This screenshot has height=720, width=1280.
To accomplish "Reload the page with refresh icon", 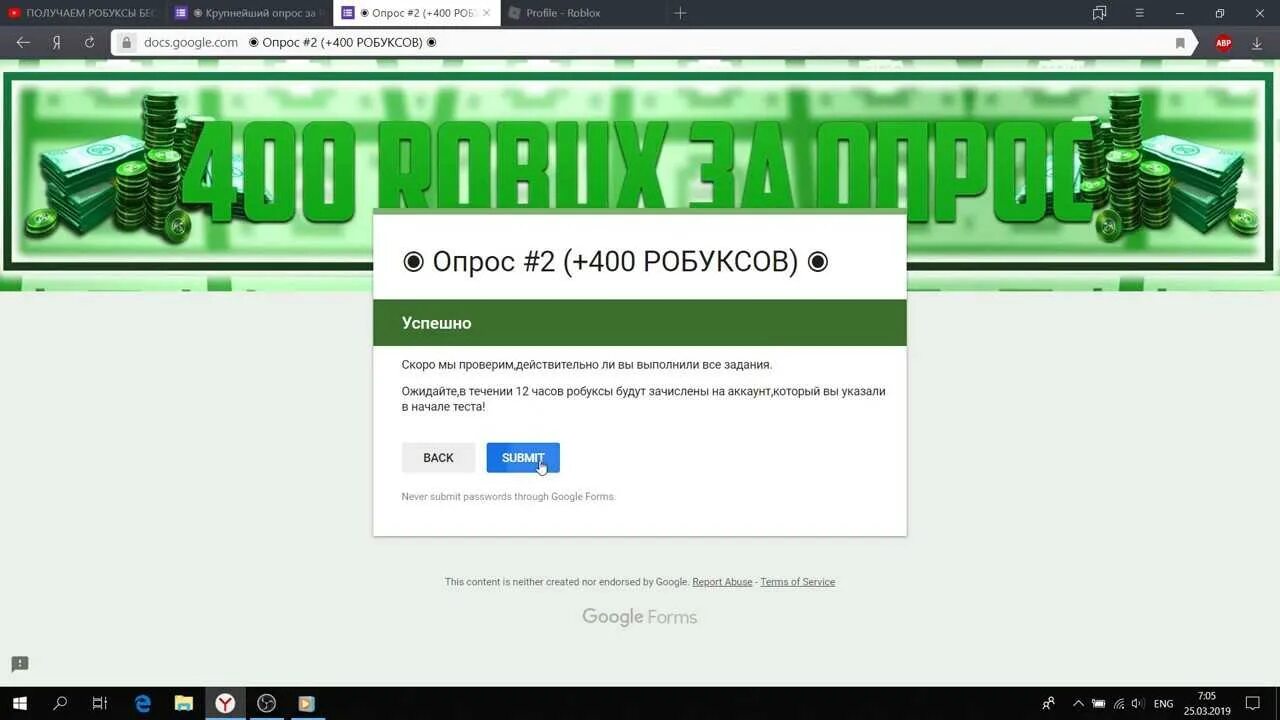I will tap(89, 42).
